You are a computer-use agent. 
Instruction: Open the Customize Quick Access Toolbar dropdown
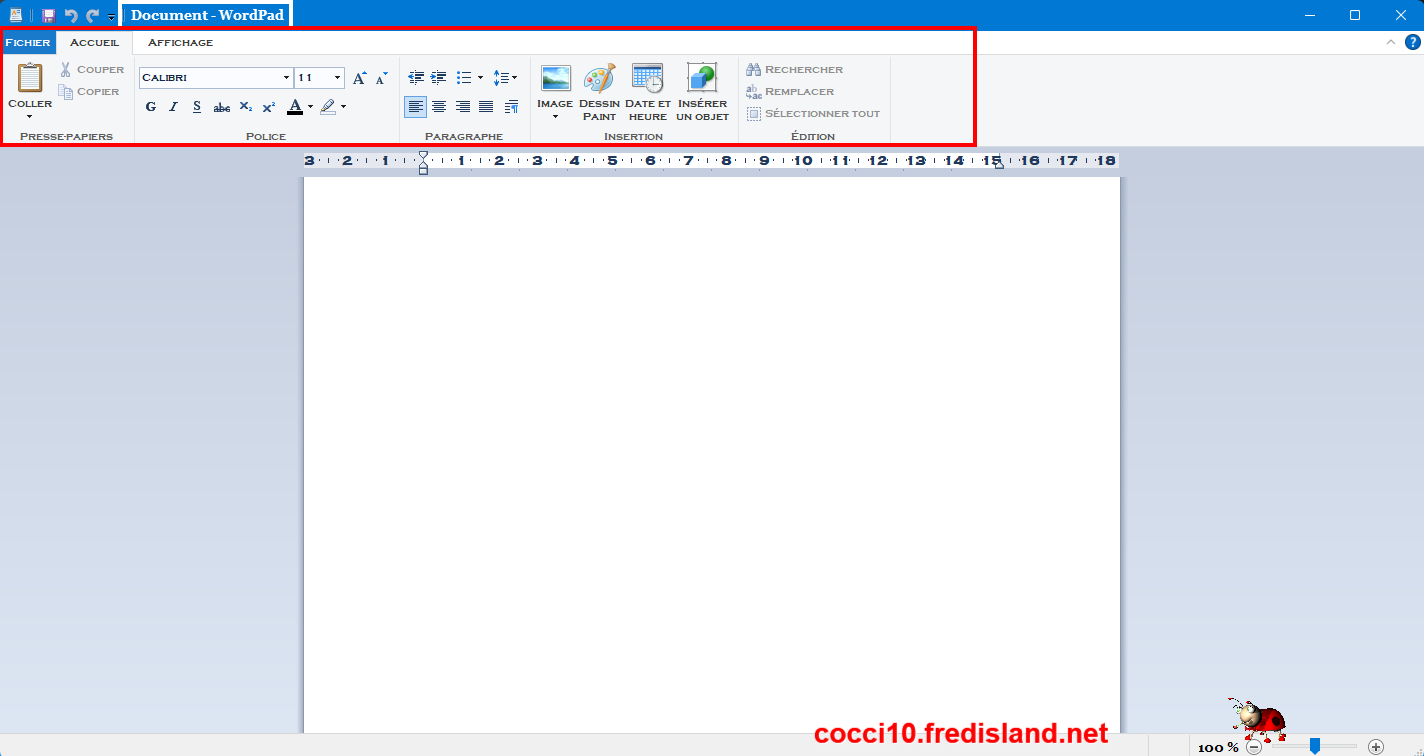point(111,17)
